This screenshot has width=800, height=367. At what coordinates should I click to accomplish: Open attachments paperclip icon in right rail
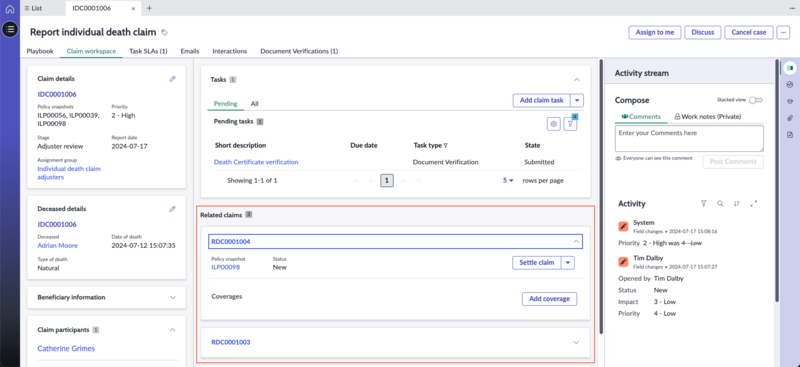click(790, 118)
